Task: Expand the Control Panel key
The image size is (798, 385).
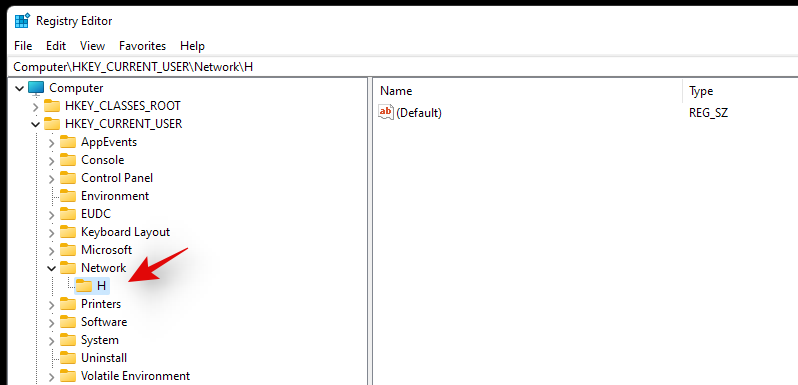Action: click(51, 179)
